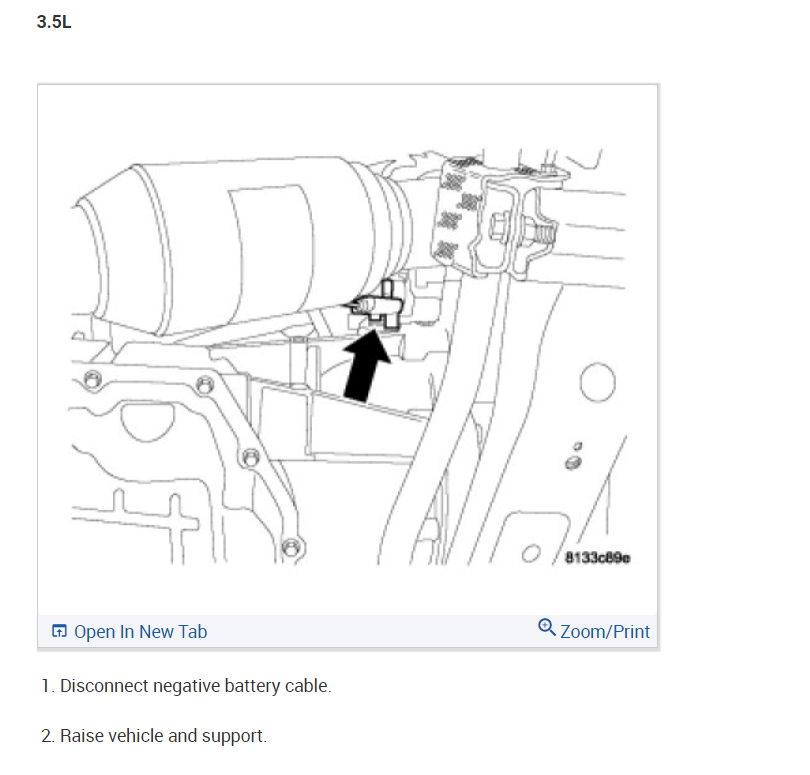Click the top-left bolt on the oil pan flange
Image resolution: width=810 pixels, height=775 pixels.
92,380
